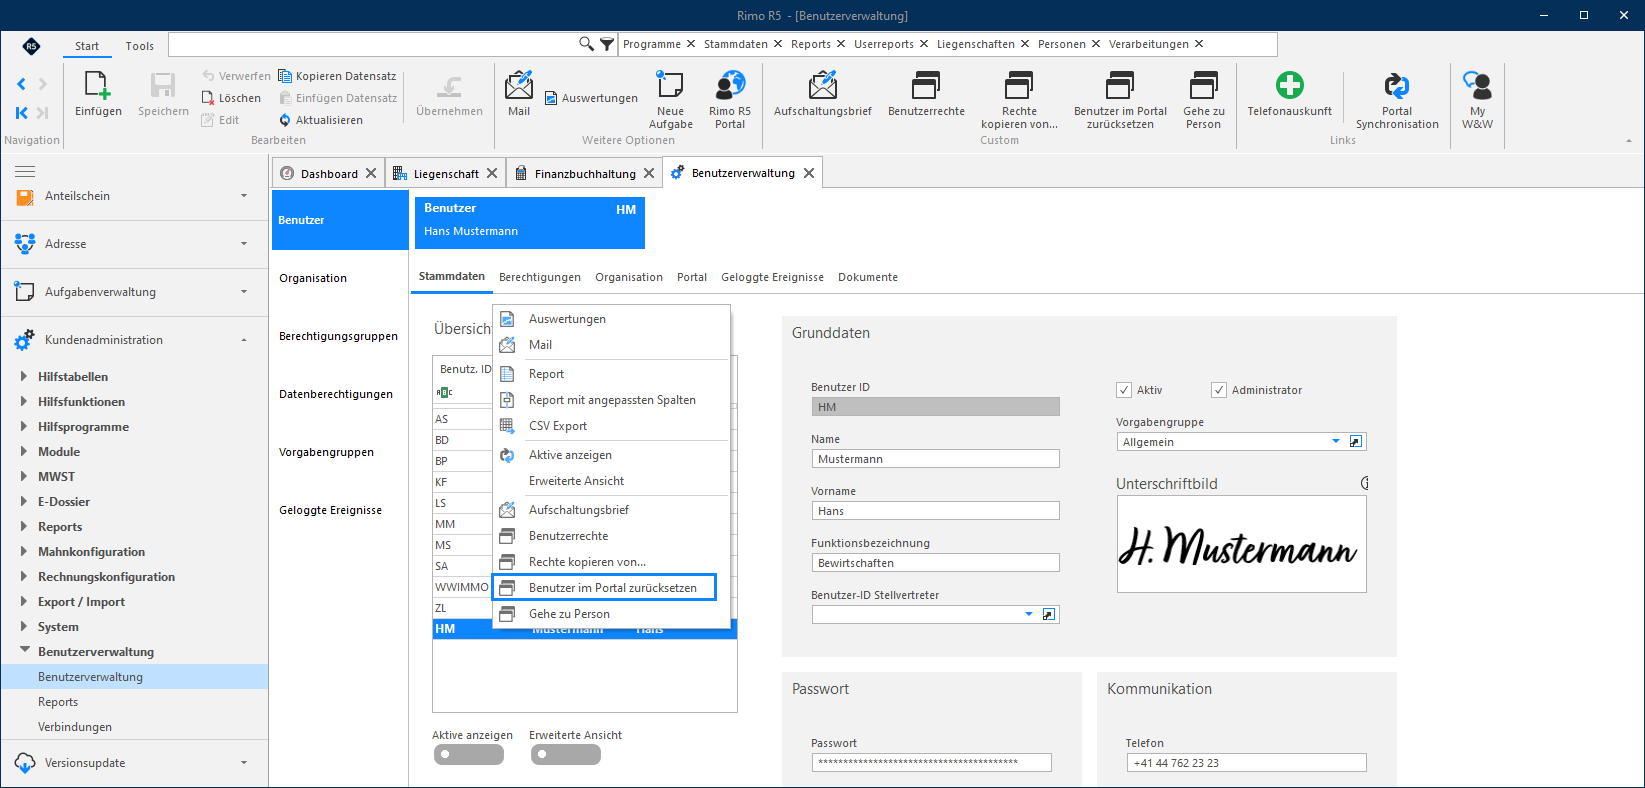Open Datenberechtigungen in the side navigation
Viewport: 1645px width, 788px height.
(336, 394)
